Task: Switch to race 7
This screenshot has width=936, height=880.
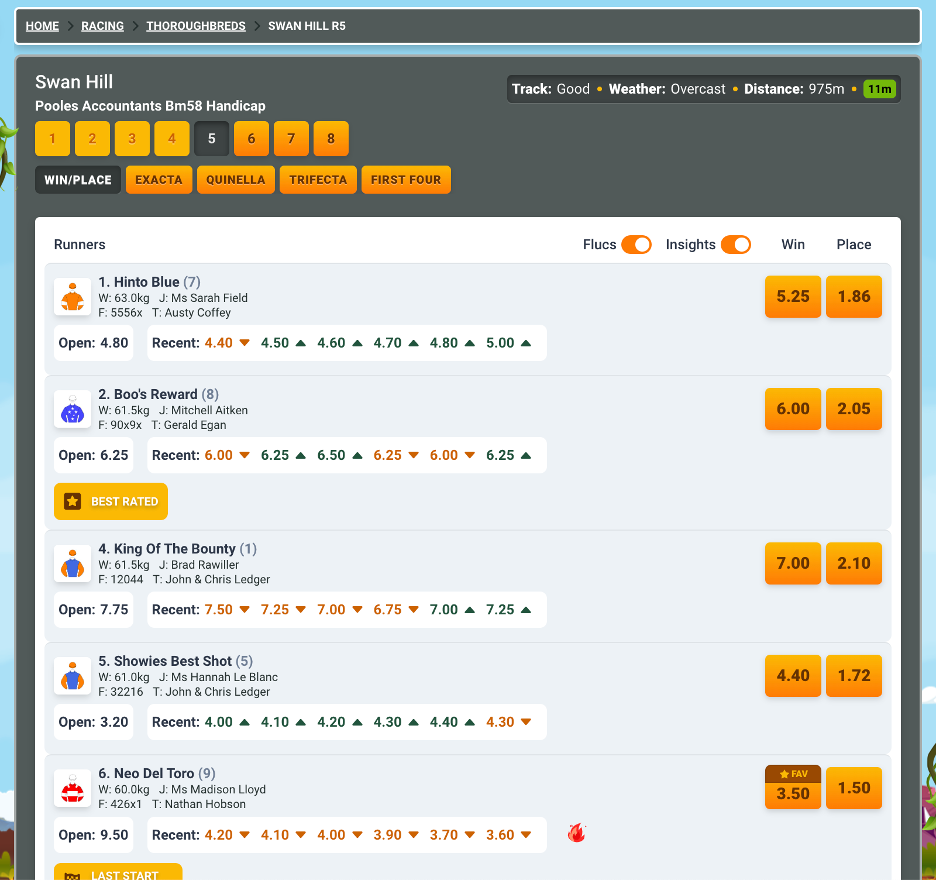Action: point(291,139)
